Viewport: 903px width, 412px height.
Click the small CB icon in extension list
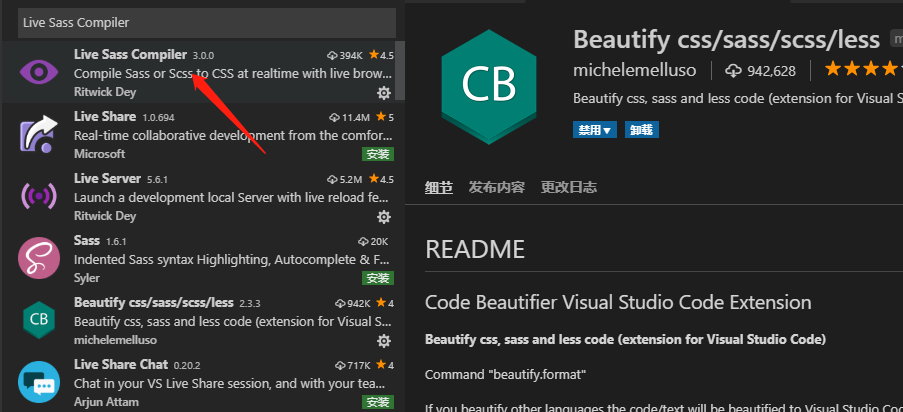(x=39, y=319)
